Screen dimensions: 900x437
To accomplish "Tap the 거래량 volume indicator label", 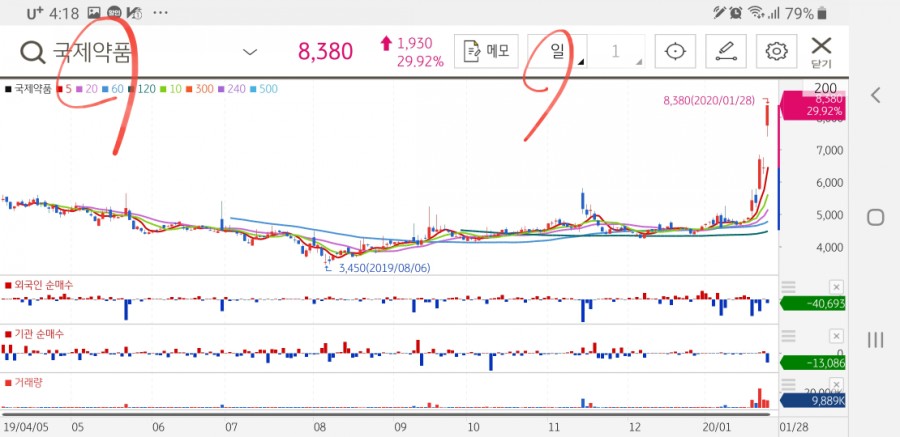I will (24, 382).
